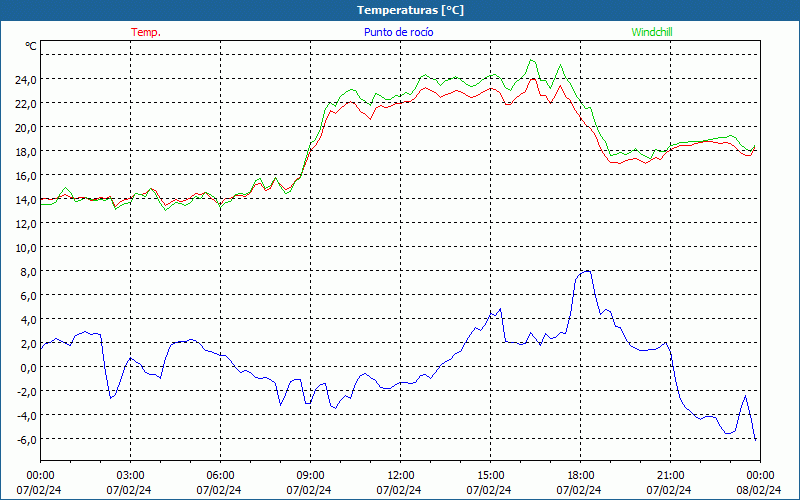Click the 22,0 y-axis value
Screen dimensions: 800x500
click(26, 104)
